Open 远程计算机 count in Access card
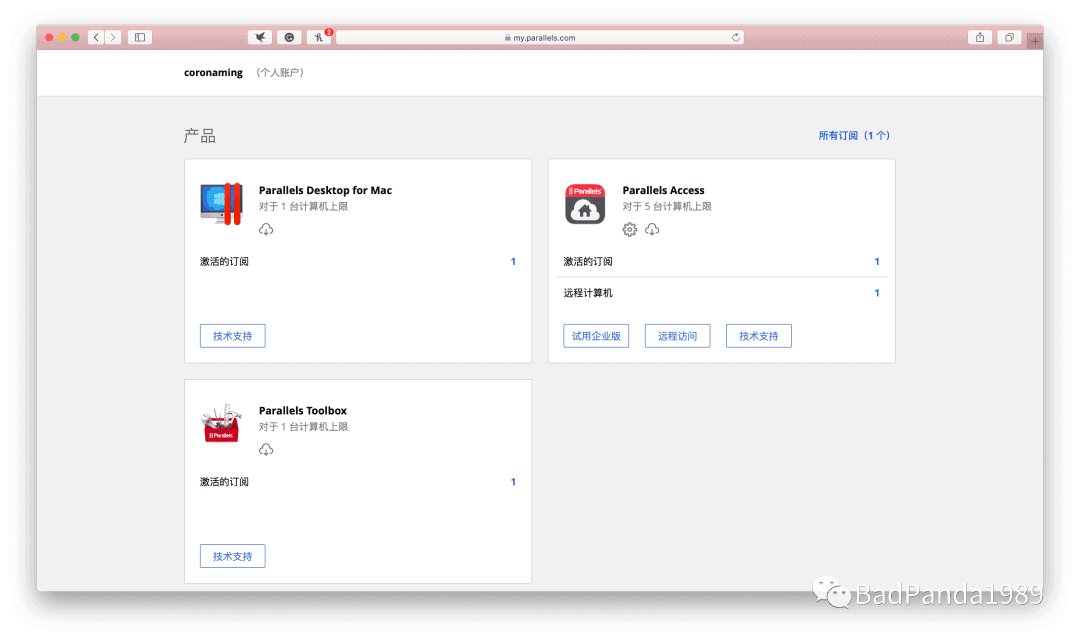The image size is (1080, 640). point(877,293)
